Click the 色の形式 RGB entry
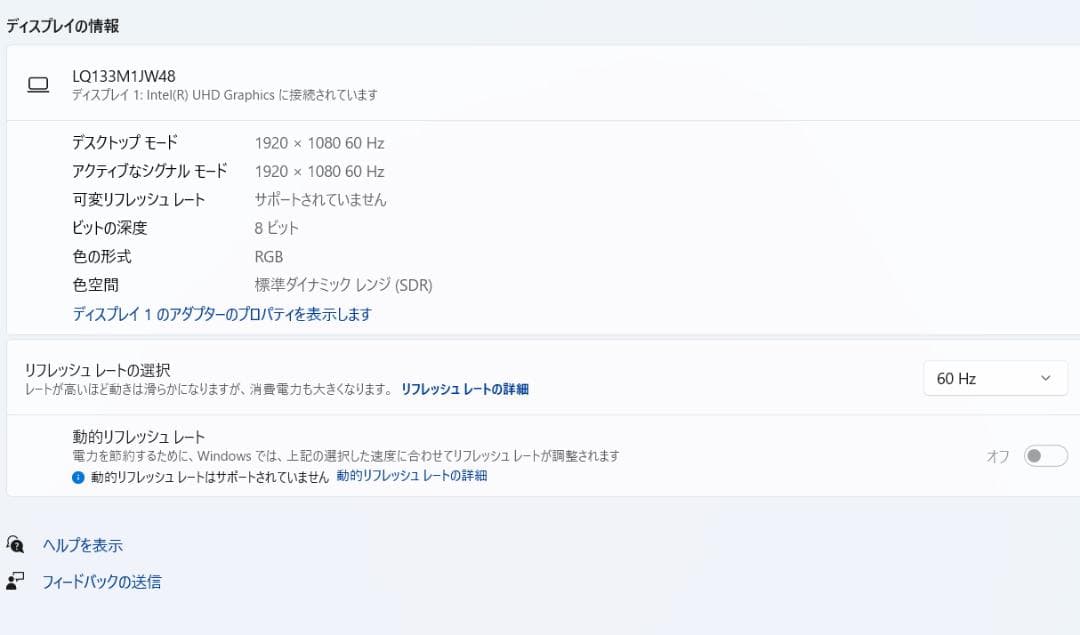This screenshot has width=1080, height=635. click(x=267, y=256)
